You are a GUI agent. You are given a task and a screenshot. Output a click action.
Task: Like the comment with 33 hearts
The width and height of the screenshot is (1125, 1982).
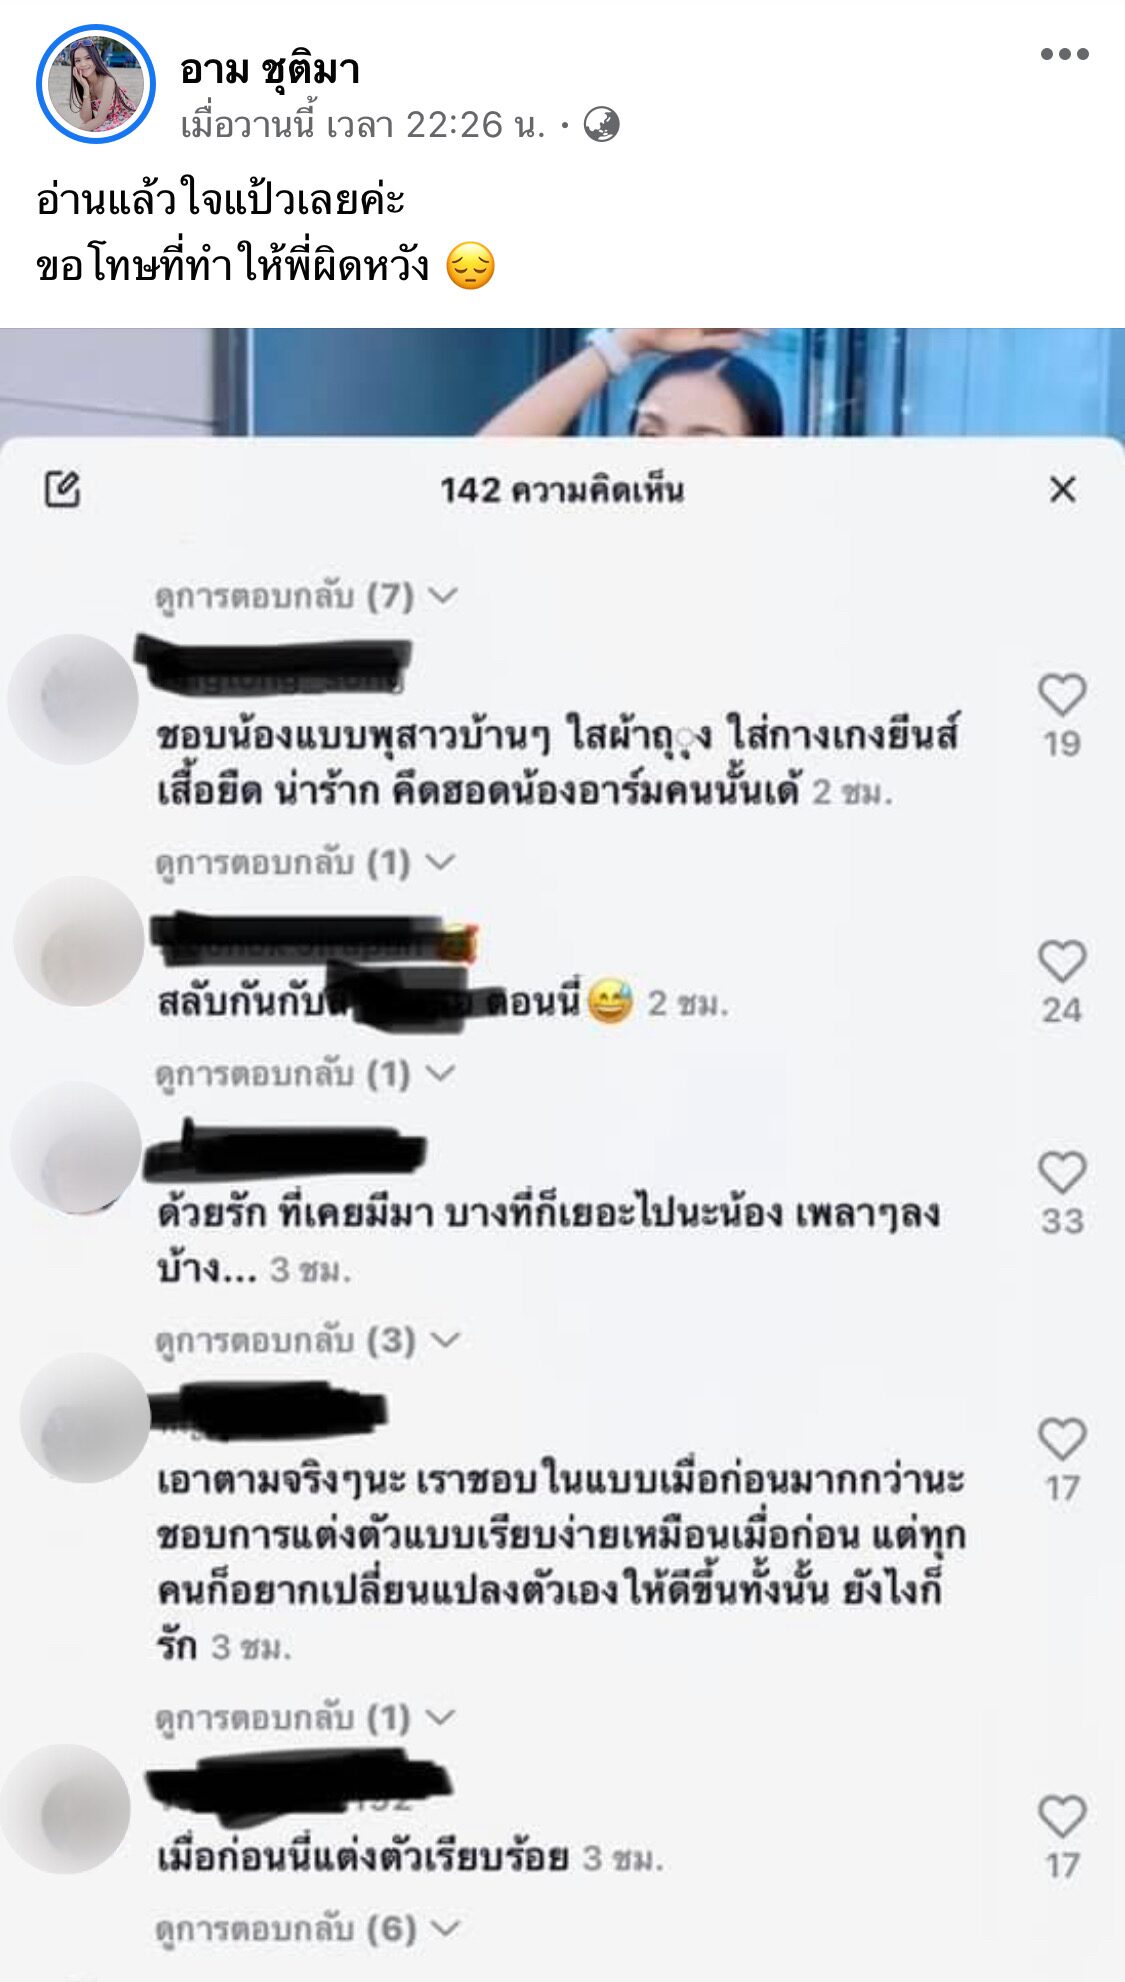pos(1062,1172)
